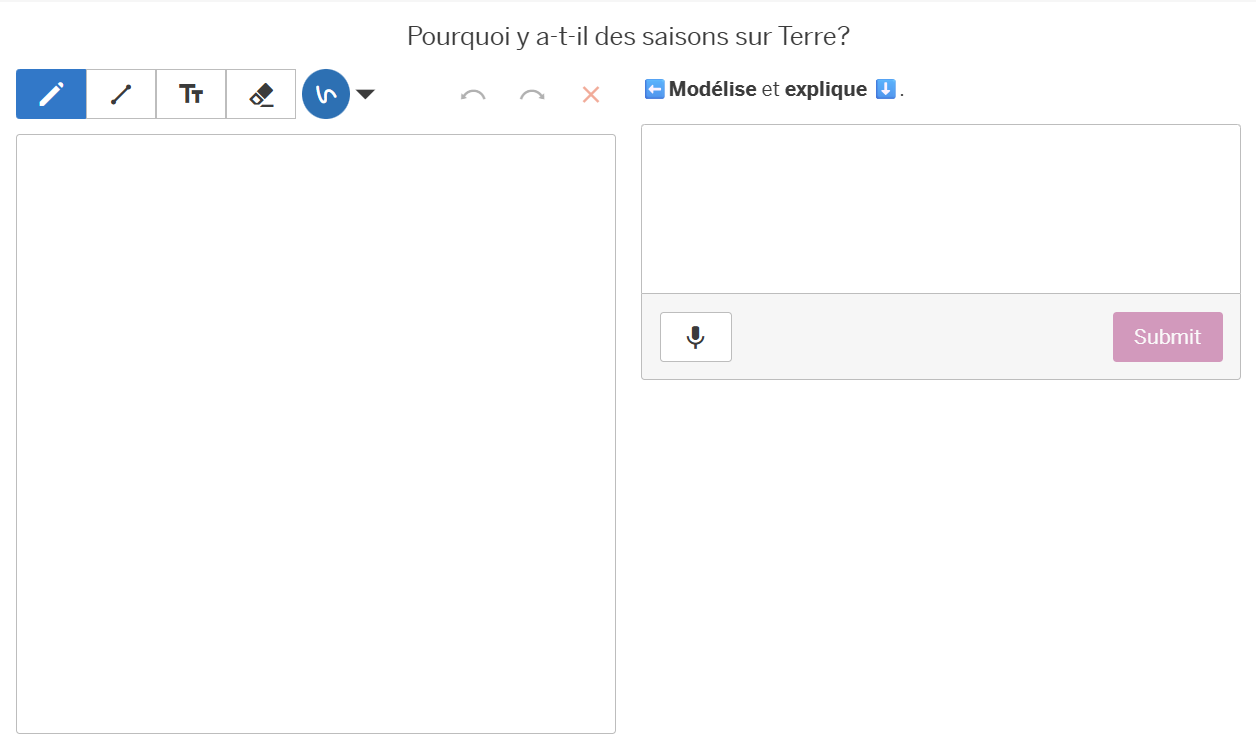Submit the answer with the Submit button
Viewport: 1256px width, 749px height.
point(1167,337)
